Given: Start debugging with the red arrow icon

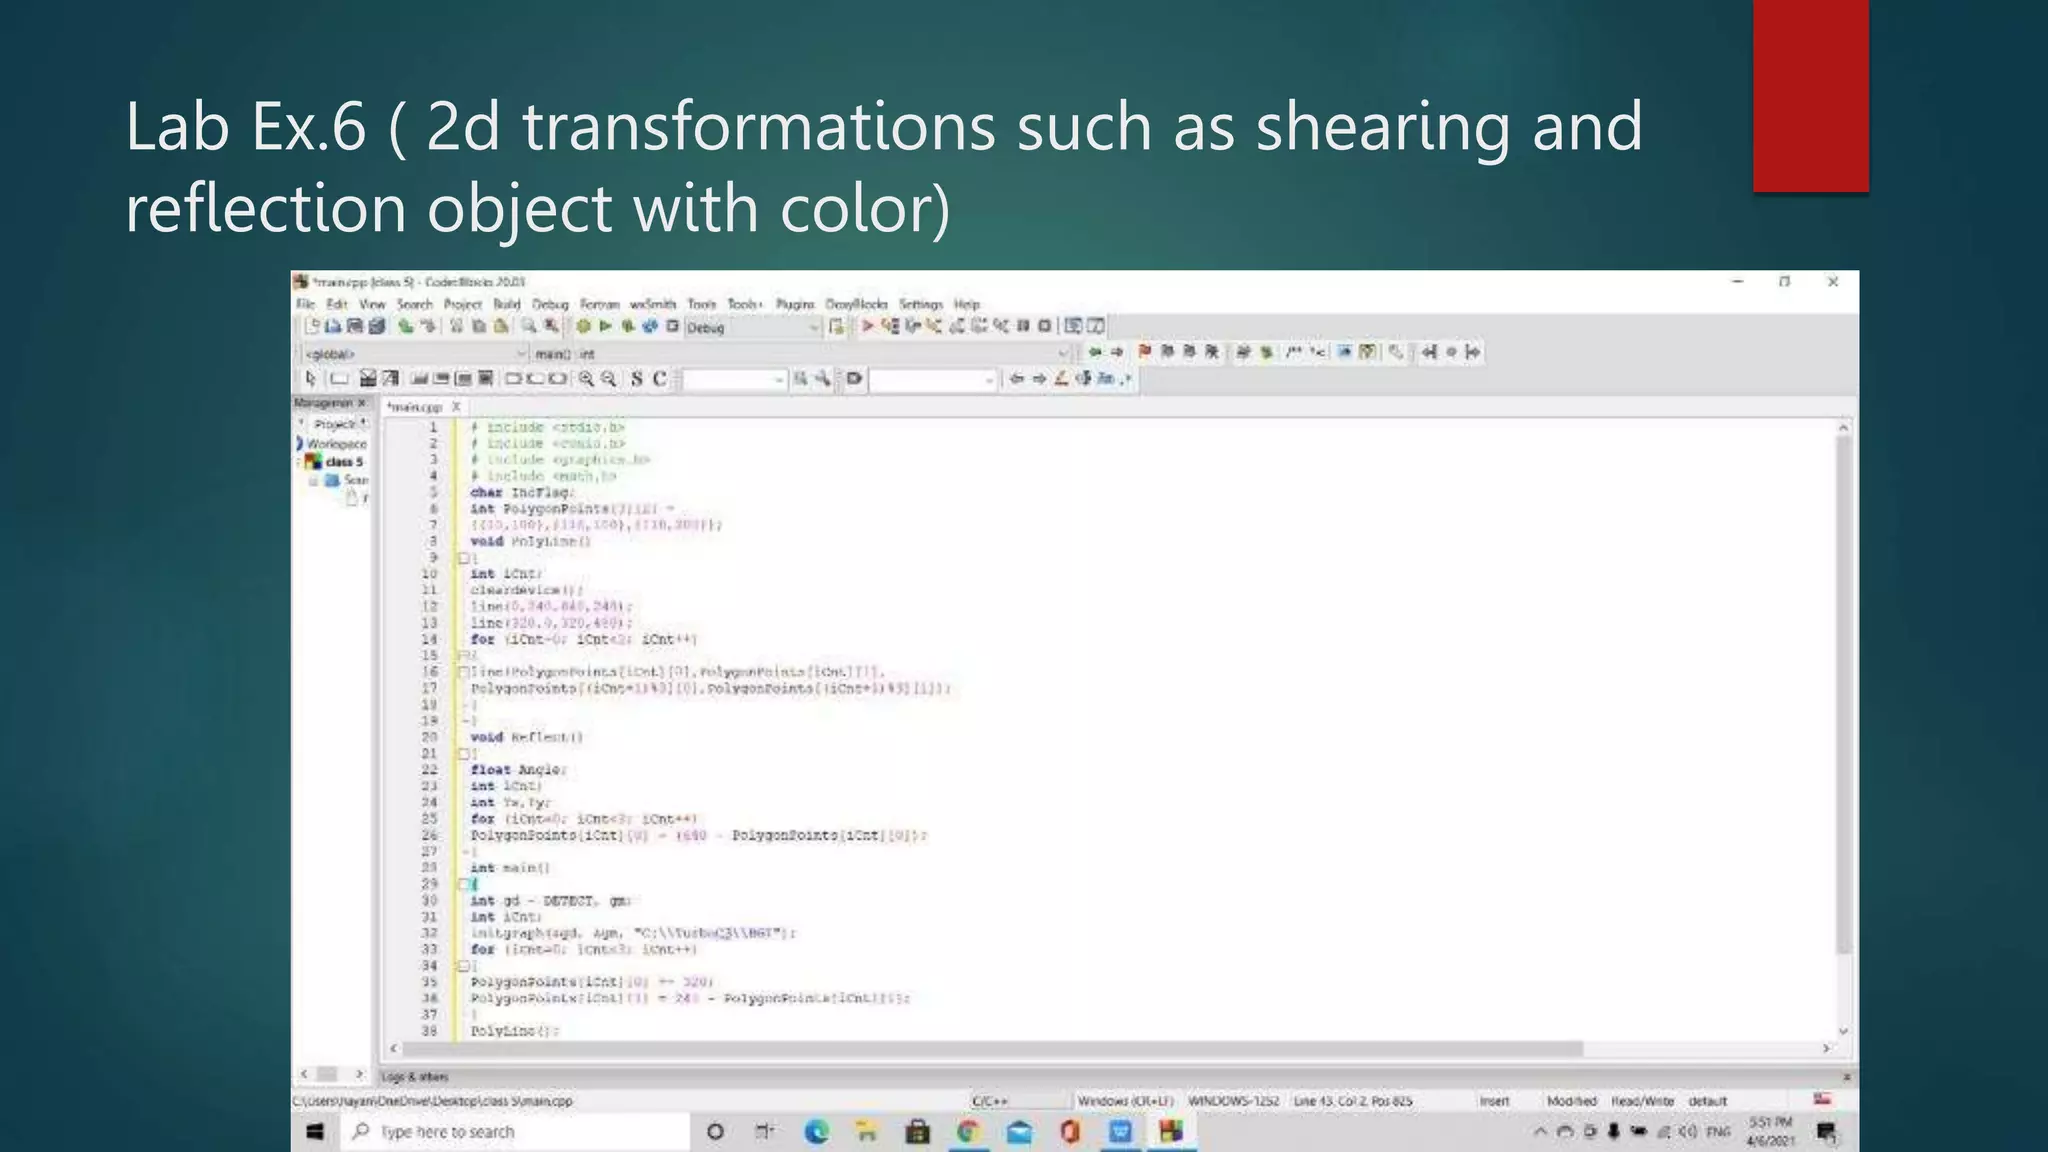Looking at the screenshot, I should pos(867,326).
